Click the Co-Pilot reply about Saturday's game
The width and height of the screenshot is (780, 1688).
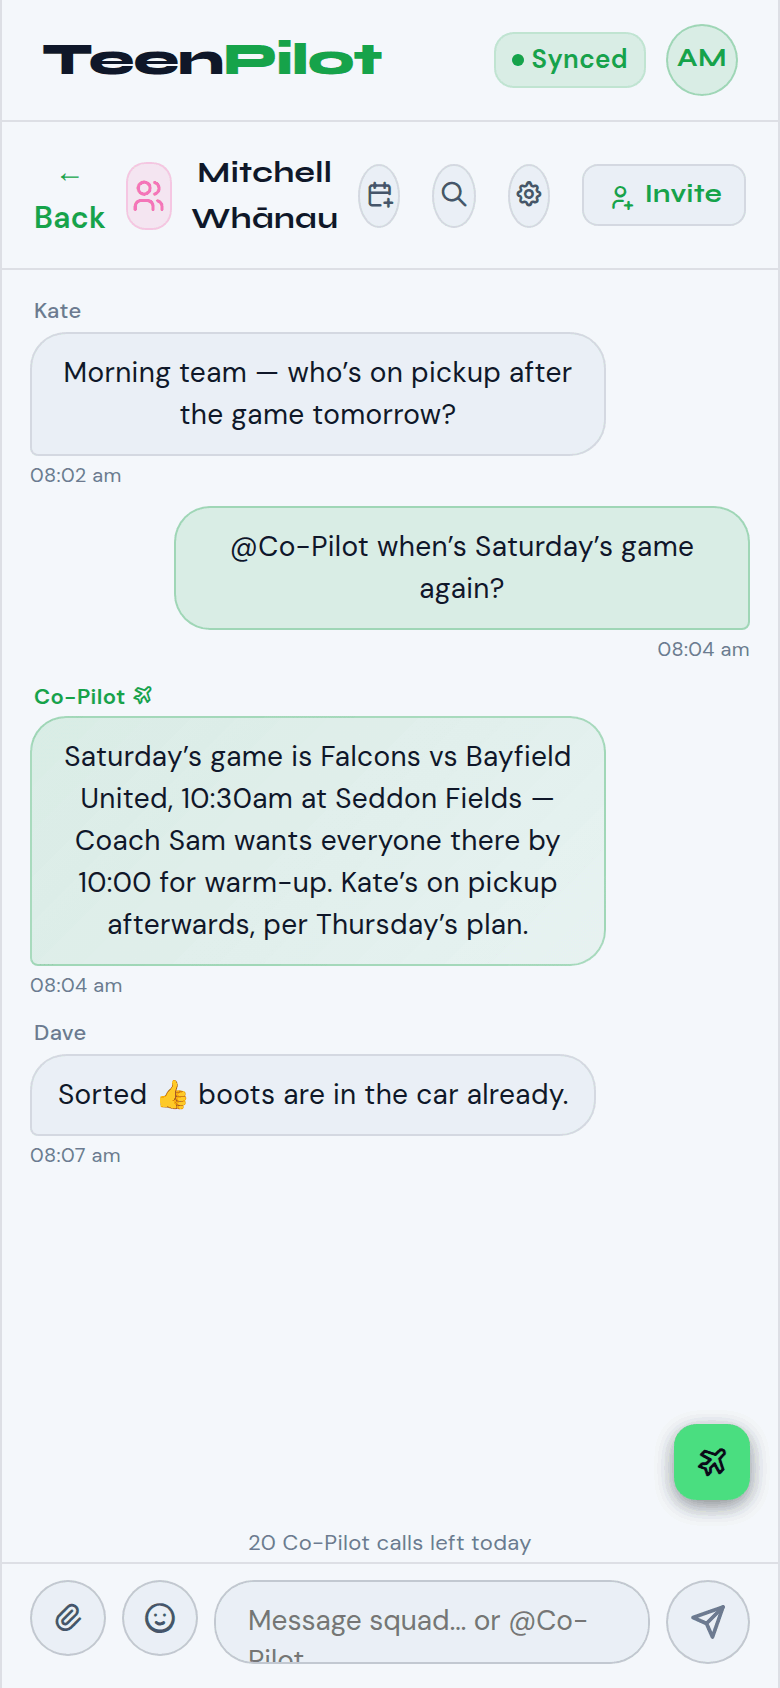coord(318,841)
